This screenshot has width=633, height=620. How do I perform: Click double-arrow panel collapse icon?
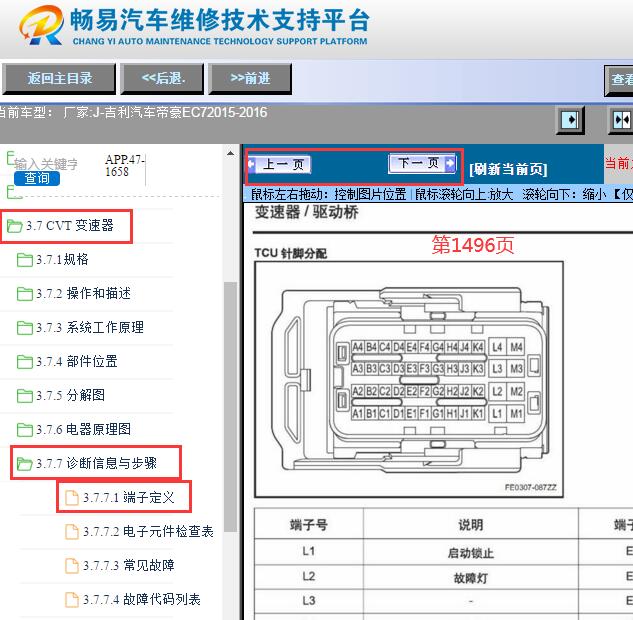tap(621, 120)
